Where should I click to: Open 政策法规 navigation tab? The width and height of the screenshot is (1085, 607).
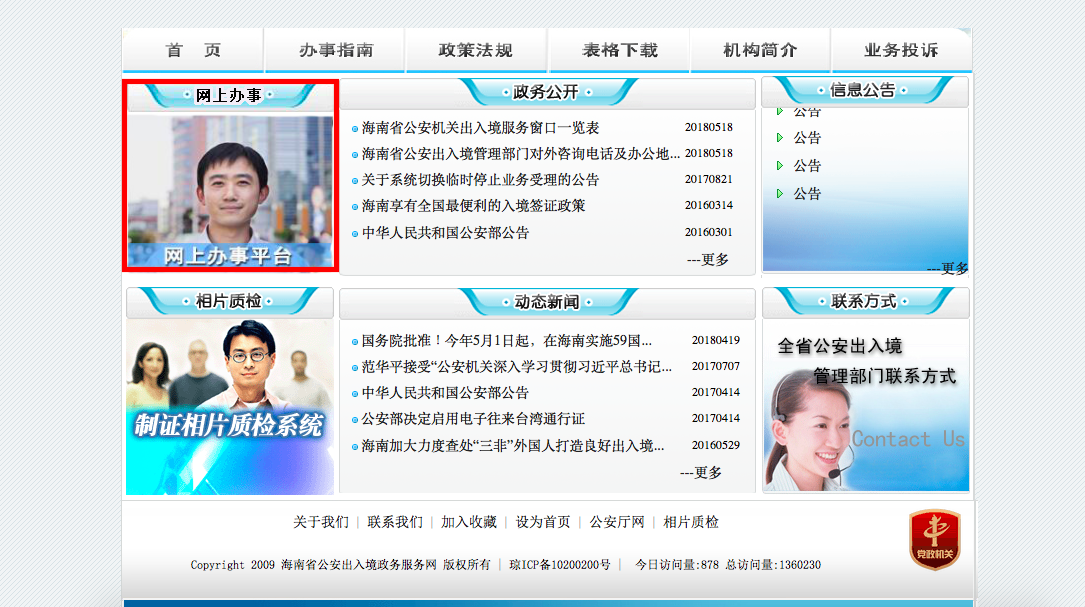click(476, 50)
